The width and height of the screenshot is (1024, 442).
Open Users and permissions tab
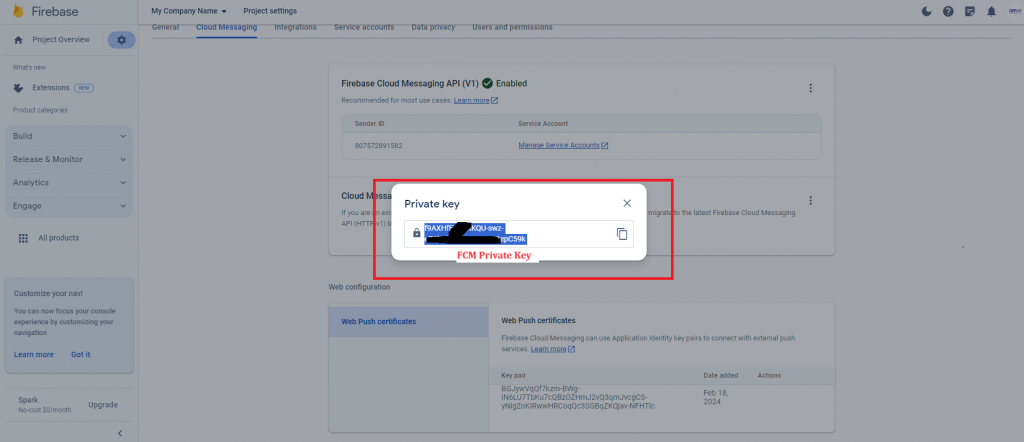tap(512, 27)
